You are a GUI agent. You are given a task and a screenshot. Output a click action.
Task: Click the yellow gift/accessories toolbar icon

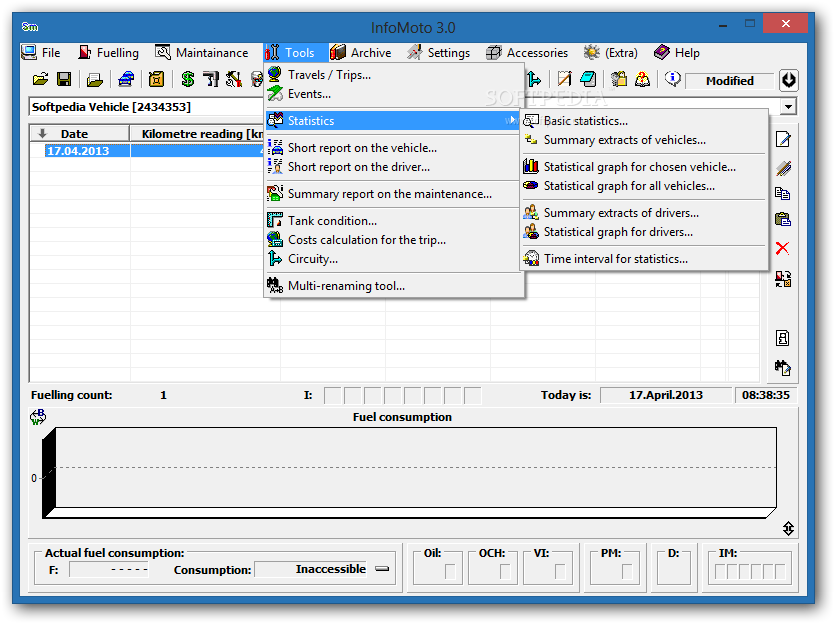(x=619, y=80)
